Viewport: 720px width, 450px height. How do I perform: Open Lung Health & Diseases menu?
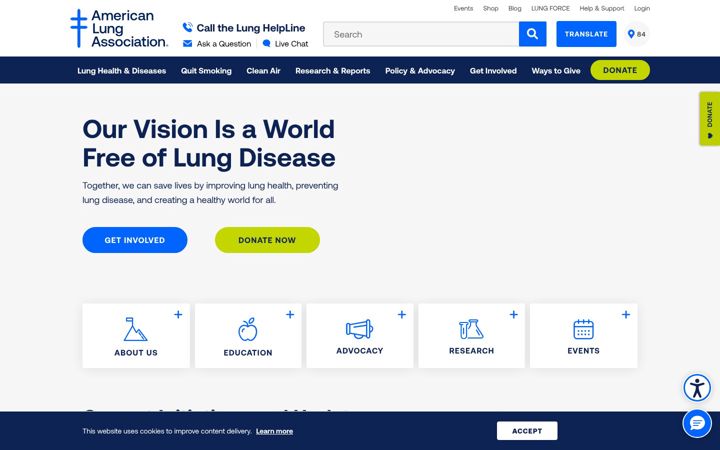[122, 71]
